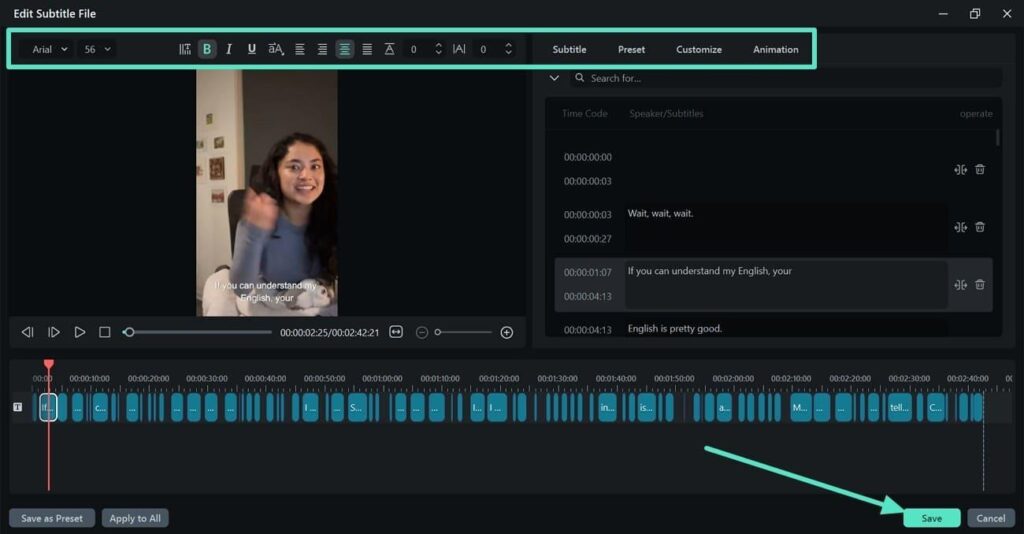Adjust the line spacing stepper arrows
This screenshot has height=534, width=1024.
click(438, 49)
